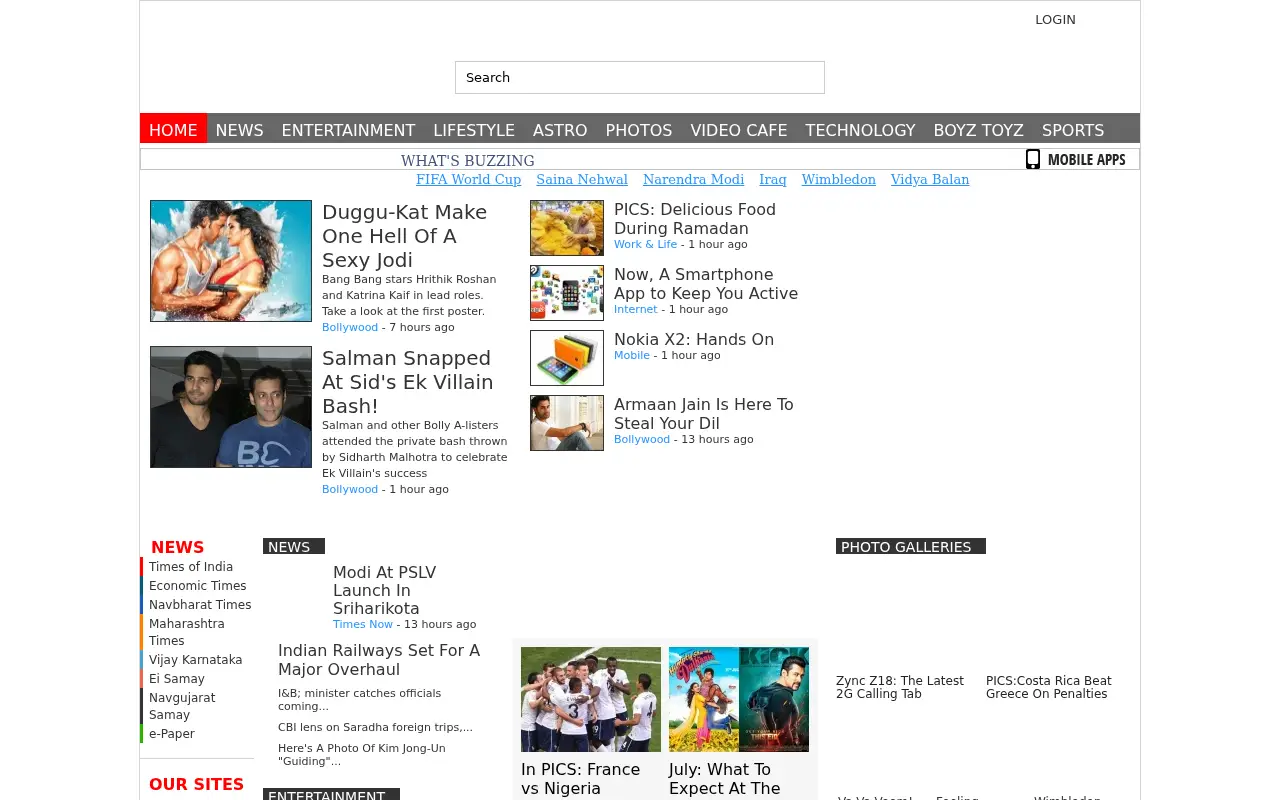
Task: Open the SPORTS menu item
Action: click(x=1073, y=130)
